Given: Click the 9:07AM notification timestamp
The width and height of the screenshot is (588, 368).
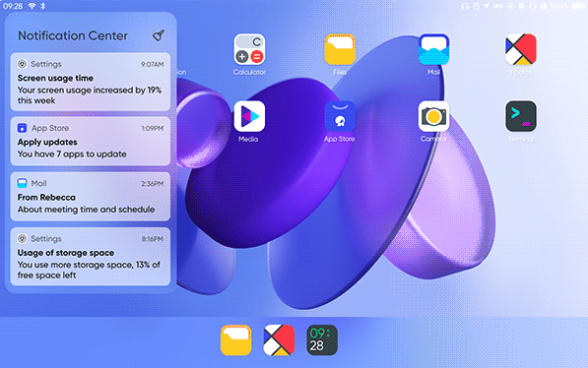Looking at the screenshot, I should 152,65.
